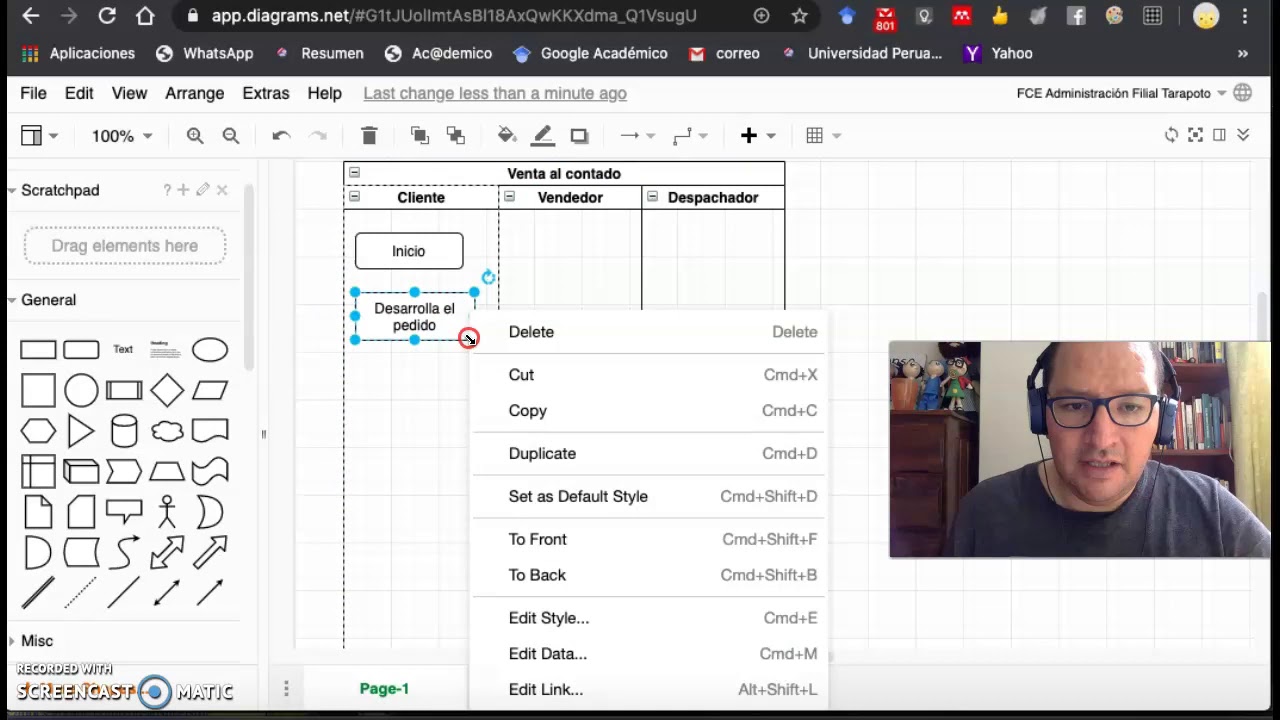Undo the last action

pyautogui.click(x=281, y=136)
